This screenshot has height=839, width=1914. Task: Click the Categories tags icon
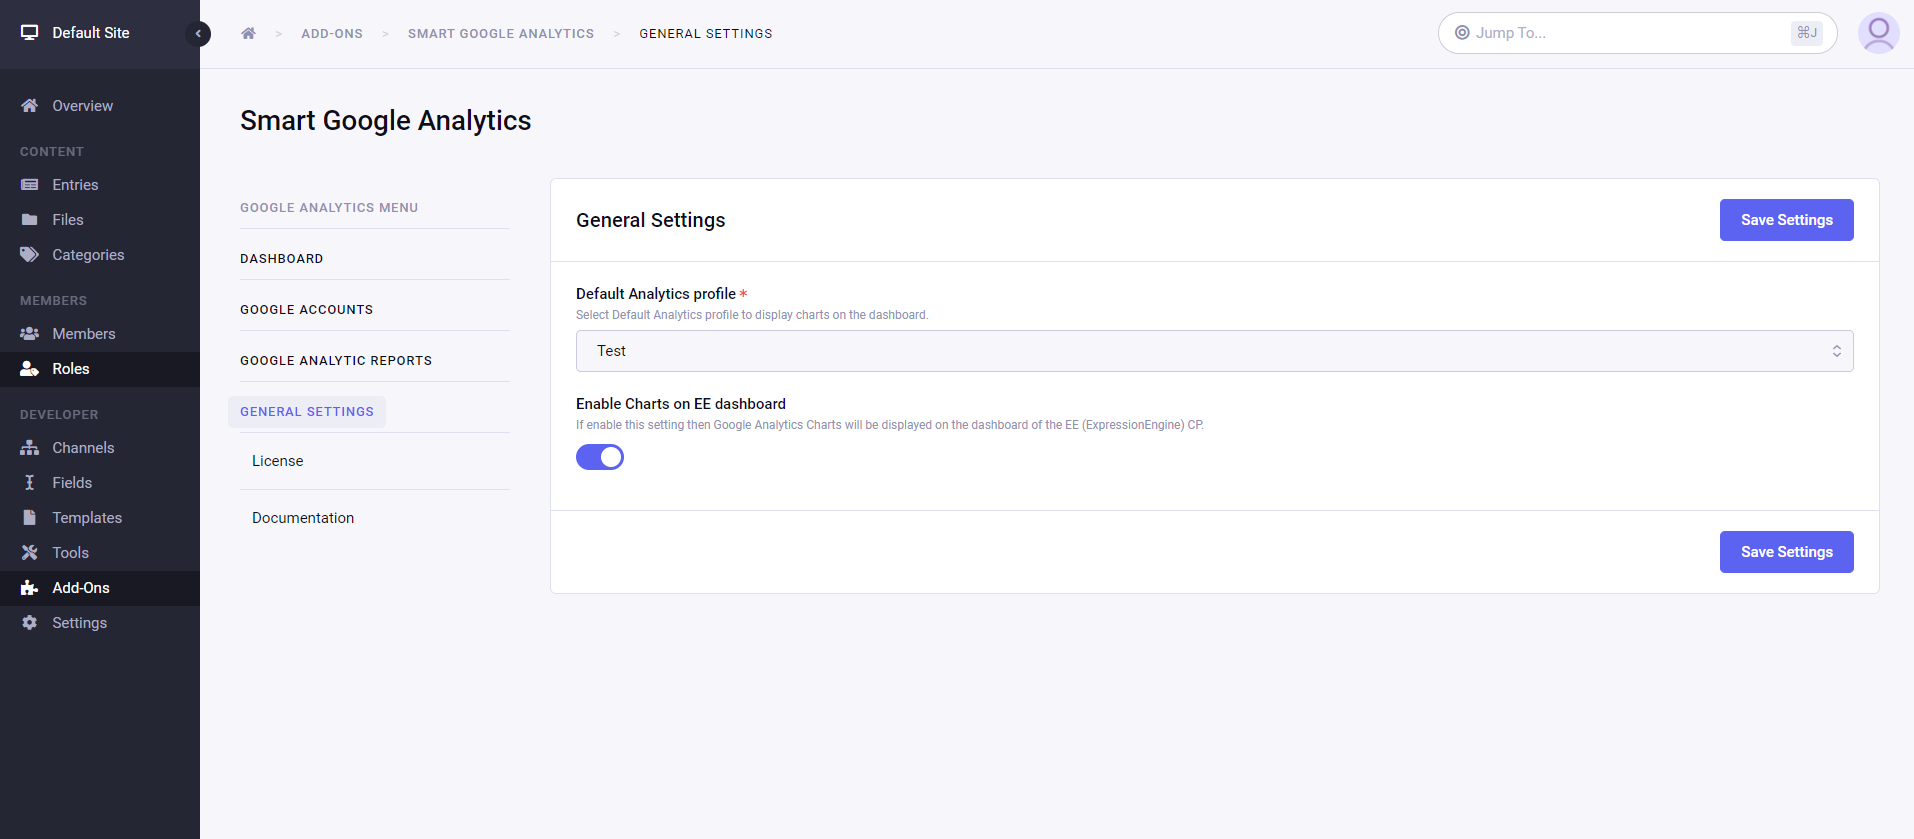point(29,255)
